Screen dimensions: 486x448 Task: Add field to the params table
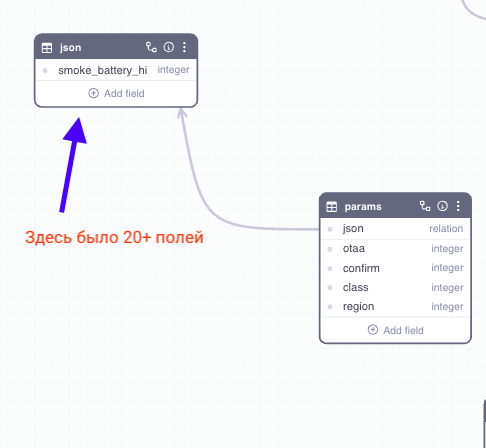395,330
